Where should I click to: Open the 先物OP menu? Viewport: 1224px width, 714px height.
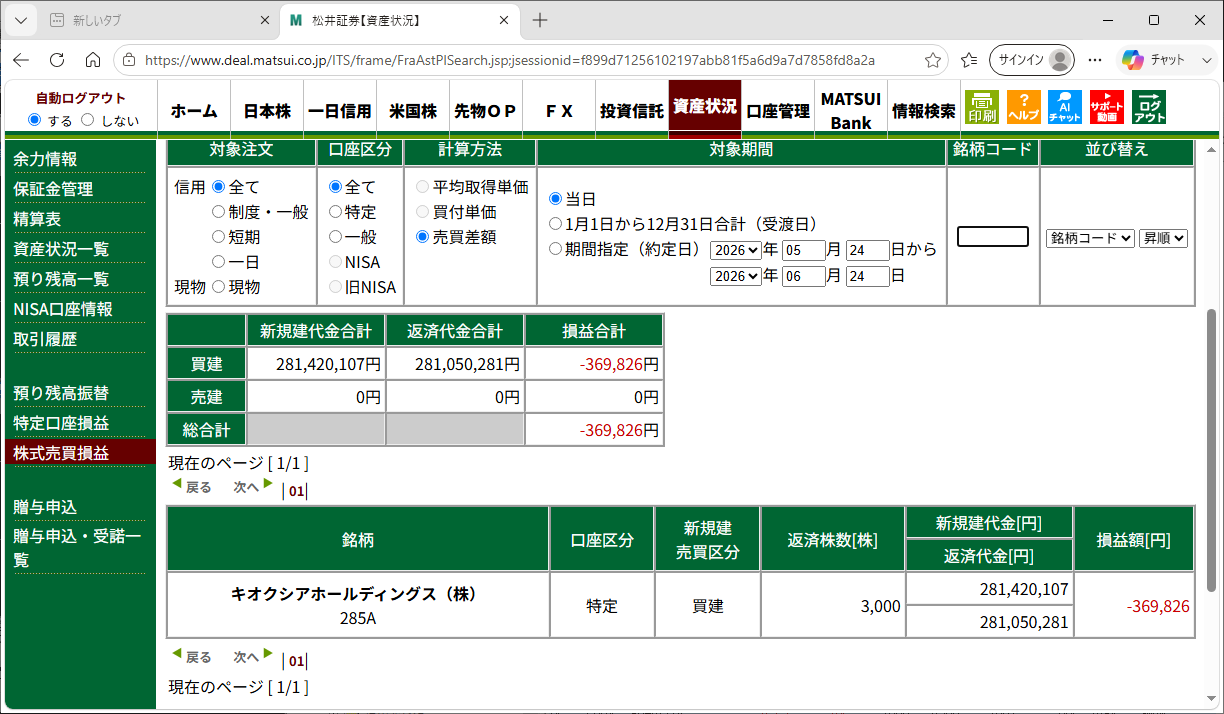click(x=486, y=111)
